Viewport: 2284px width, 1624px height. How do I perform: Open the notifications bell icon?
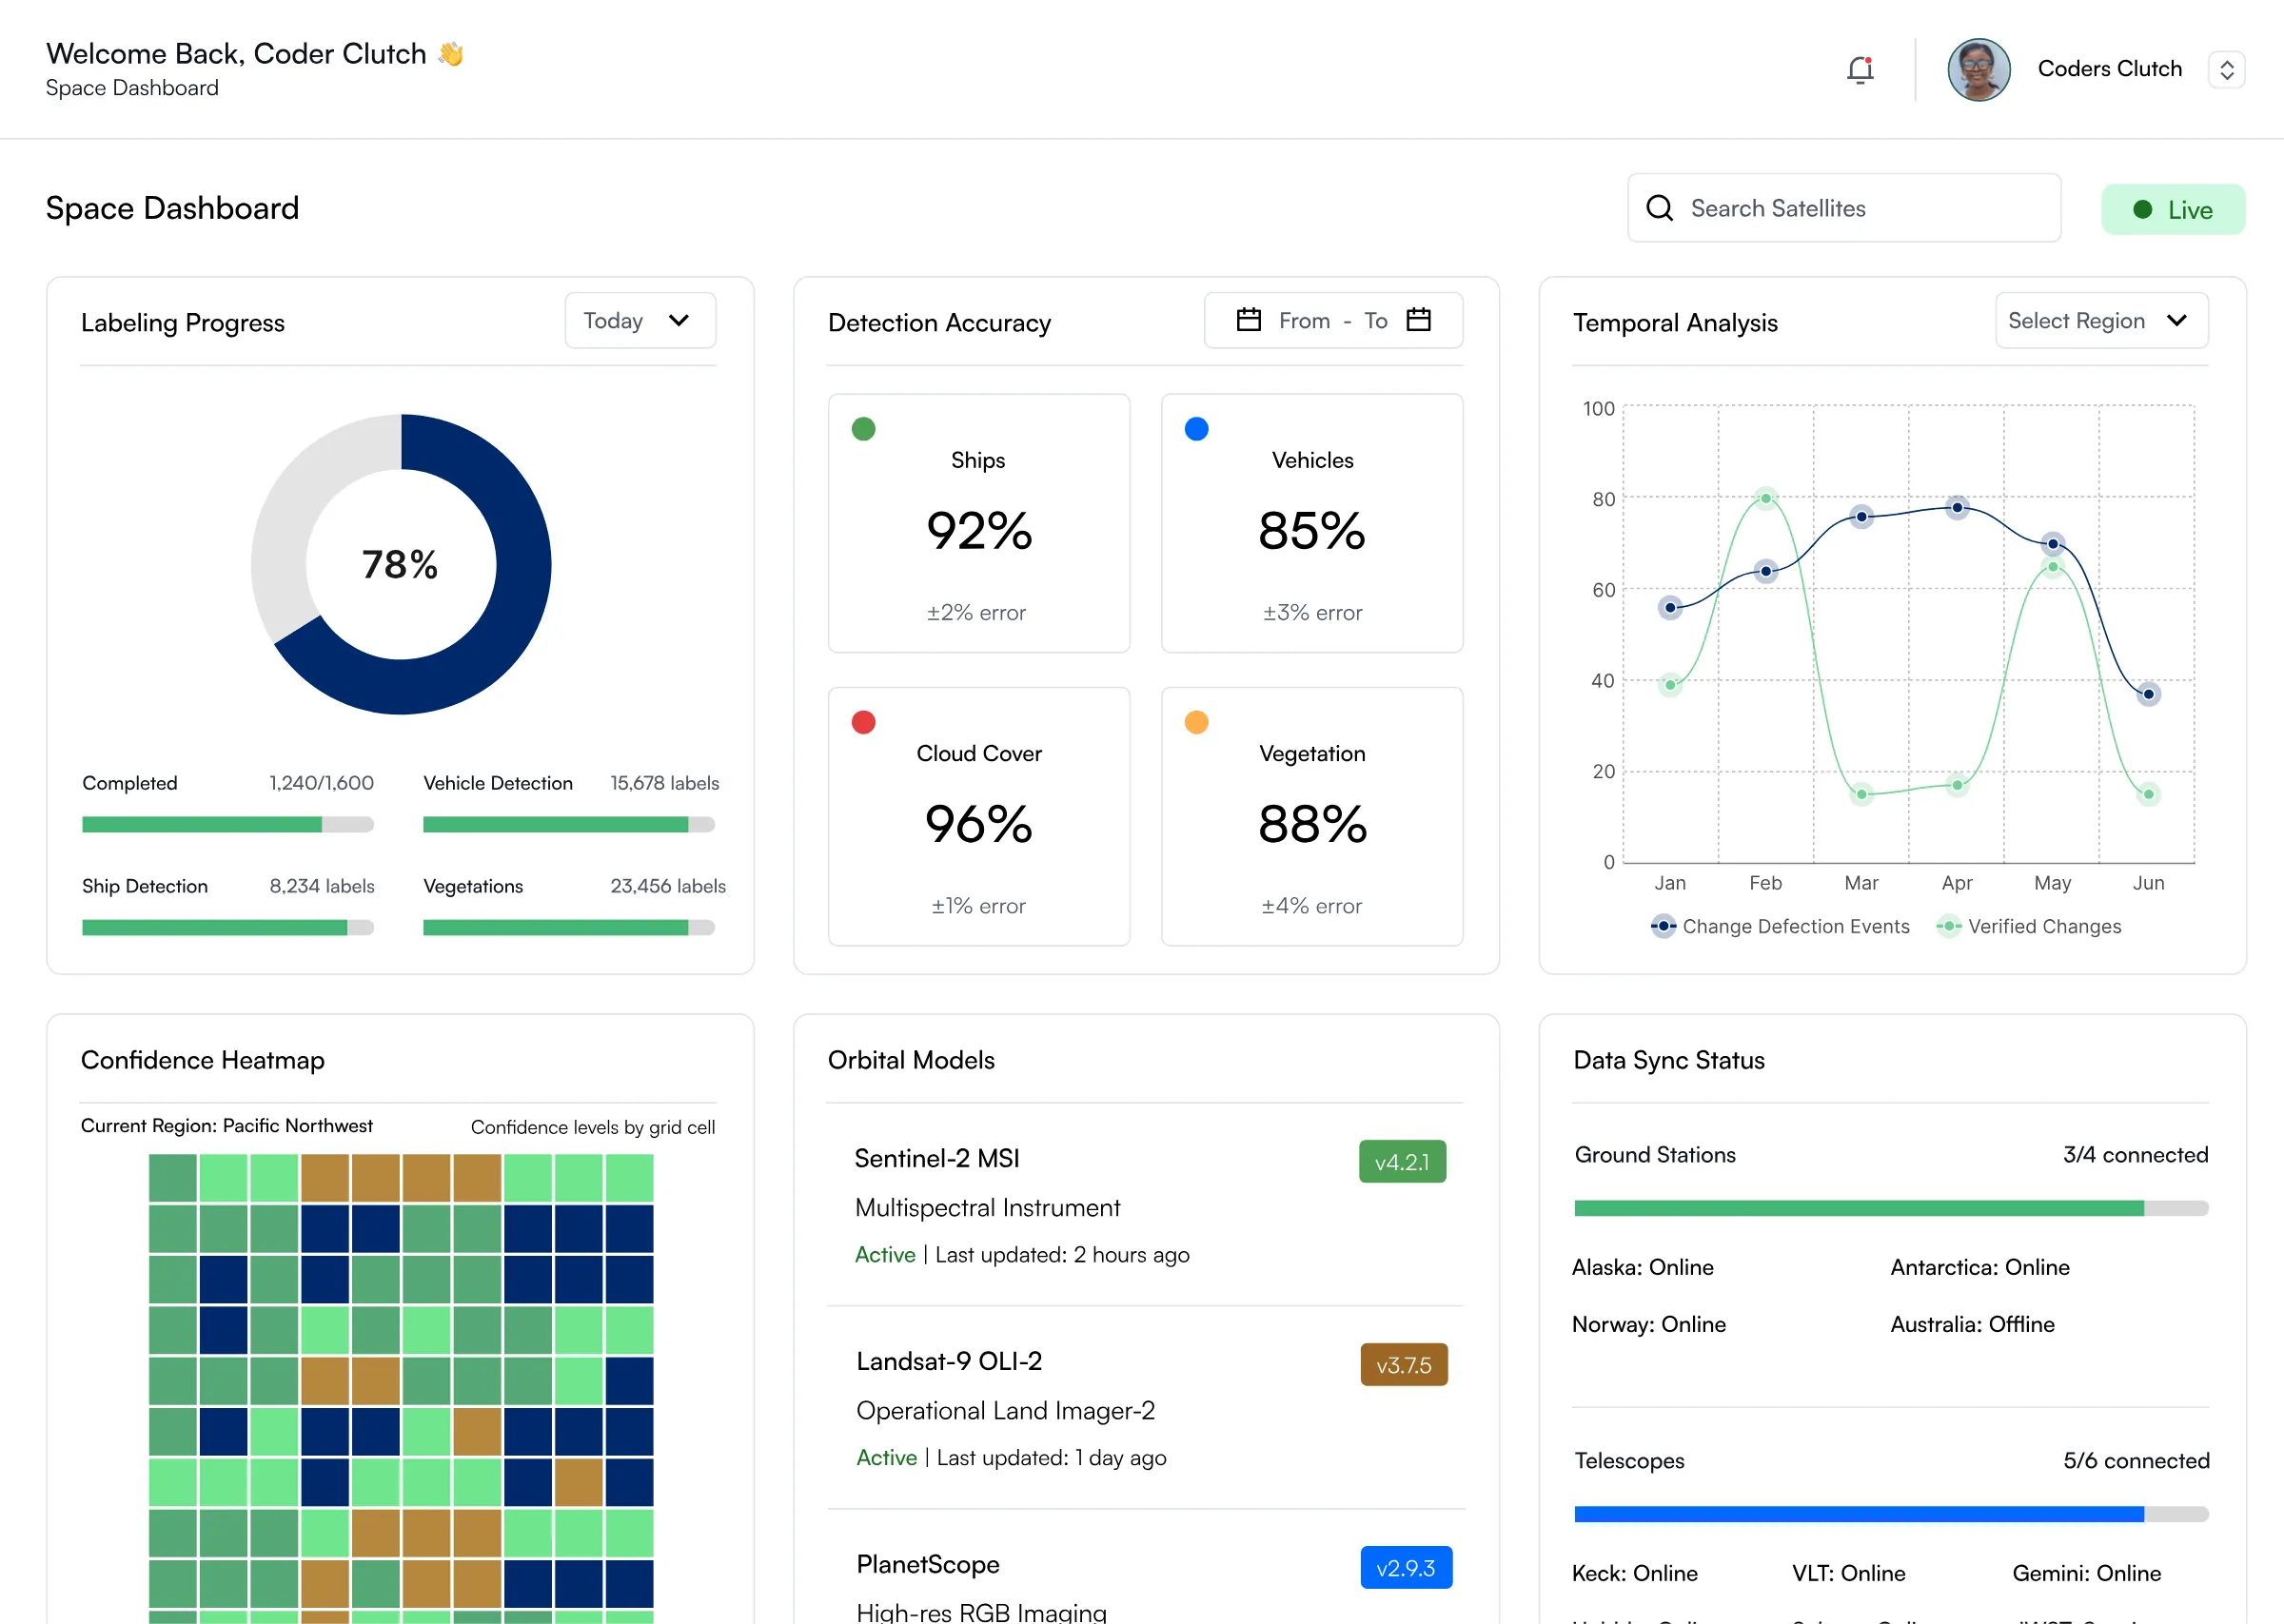tap(1860, 69)
